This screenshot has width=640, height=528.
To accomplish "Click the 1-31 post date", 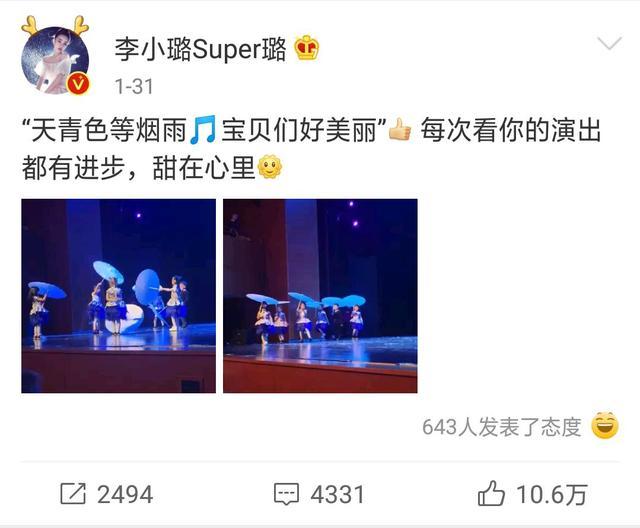I will coord(134,87).
